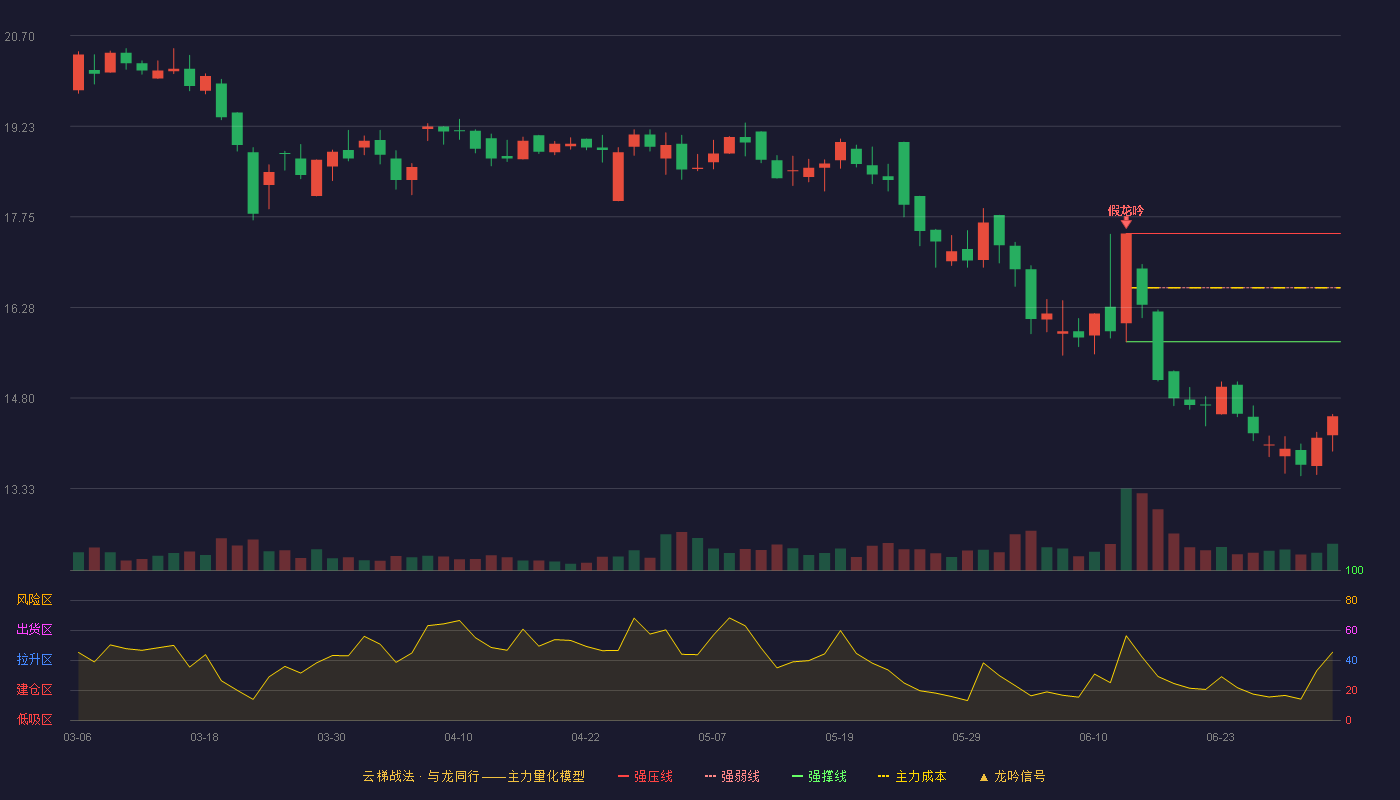The image size is (1400, 800).
Task: Click the 19.23 price axis label
Action: [x=19, y=127]
